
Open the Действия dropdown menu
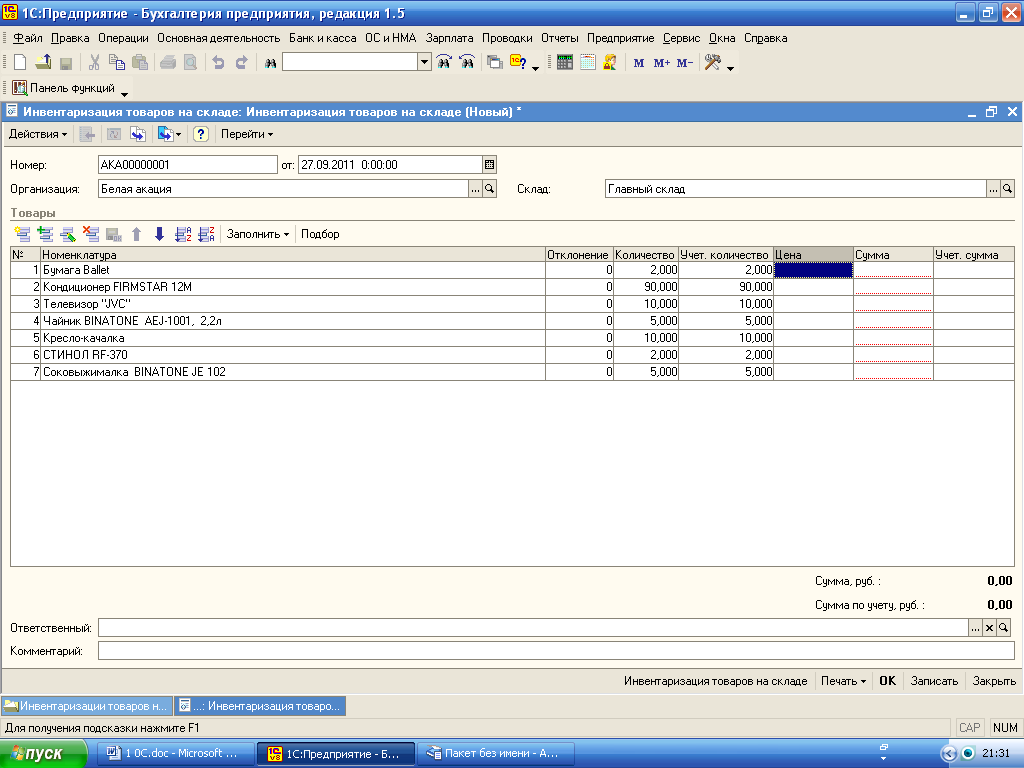(37, 134)
